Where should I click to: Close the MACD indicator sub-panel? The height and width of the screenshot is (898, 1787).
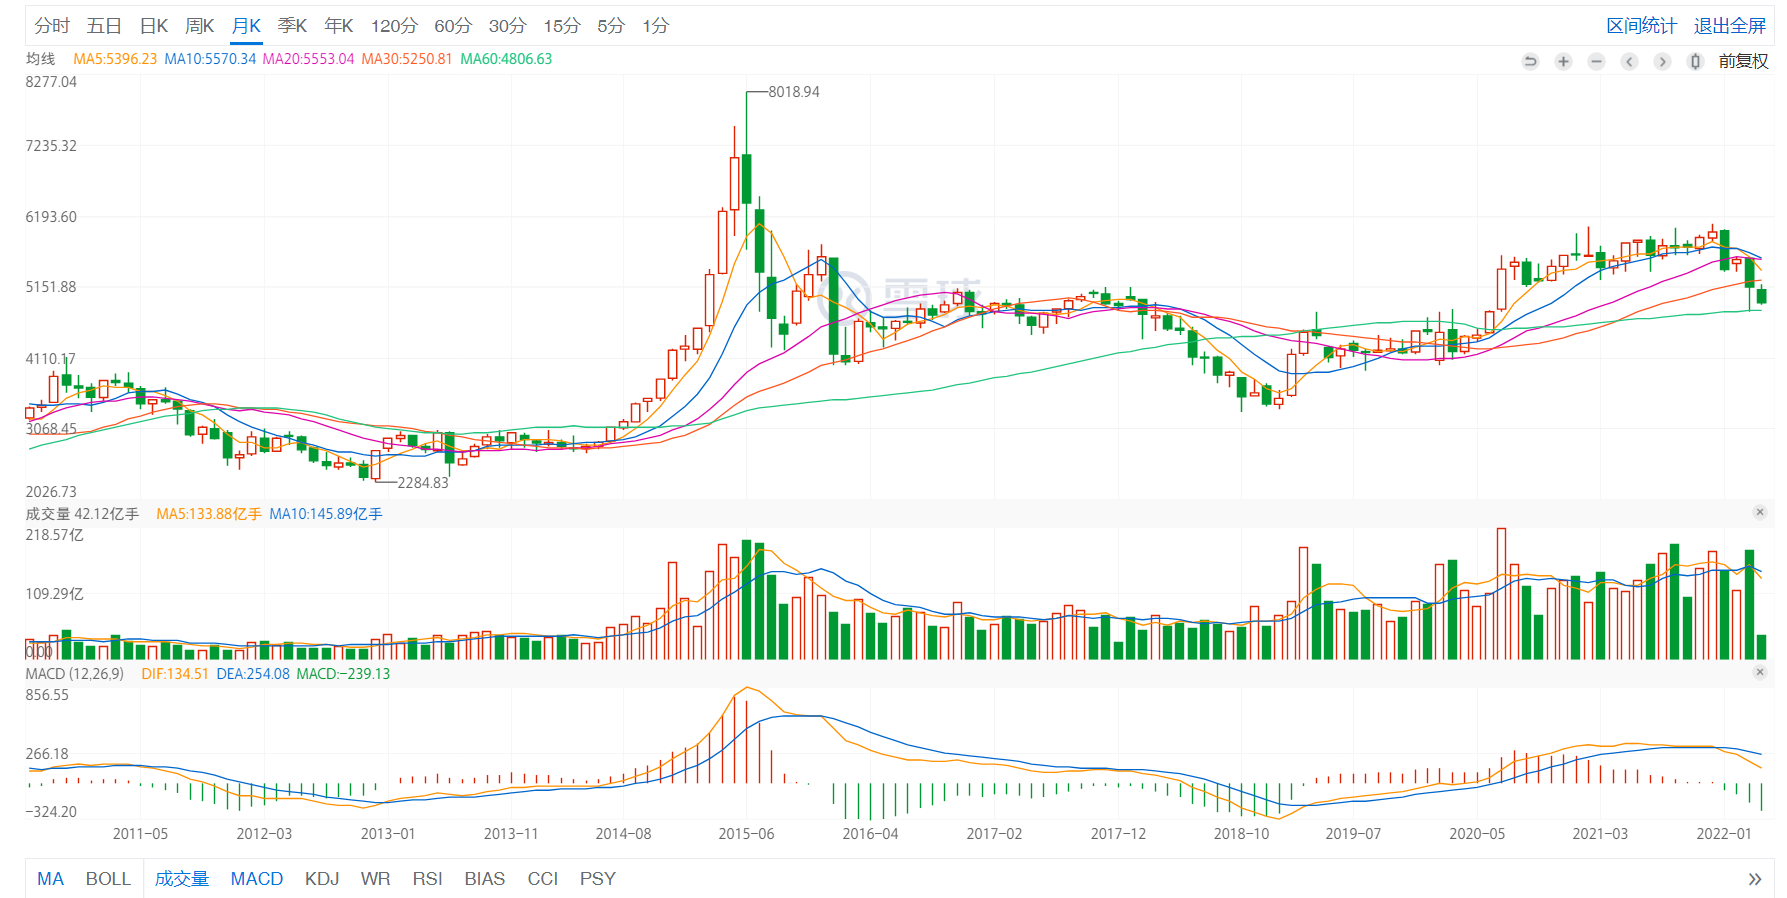point(1760,672)
